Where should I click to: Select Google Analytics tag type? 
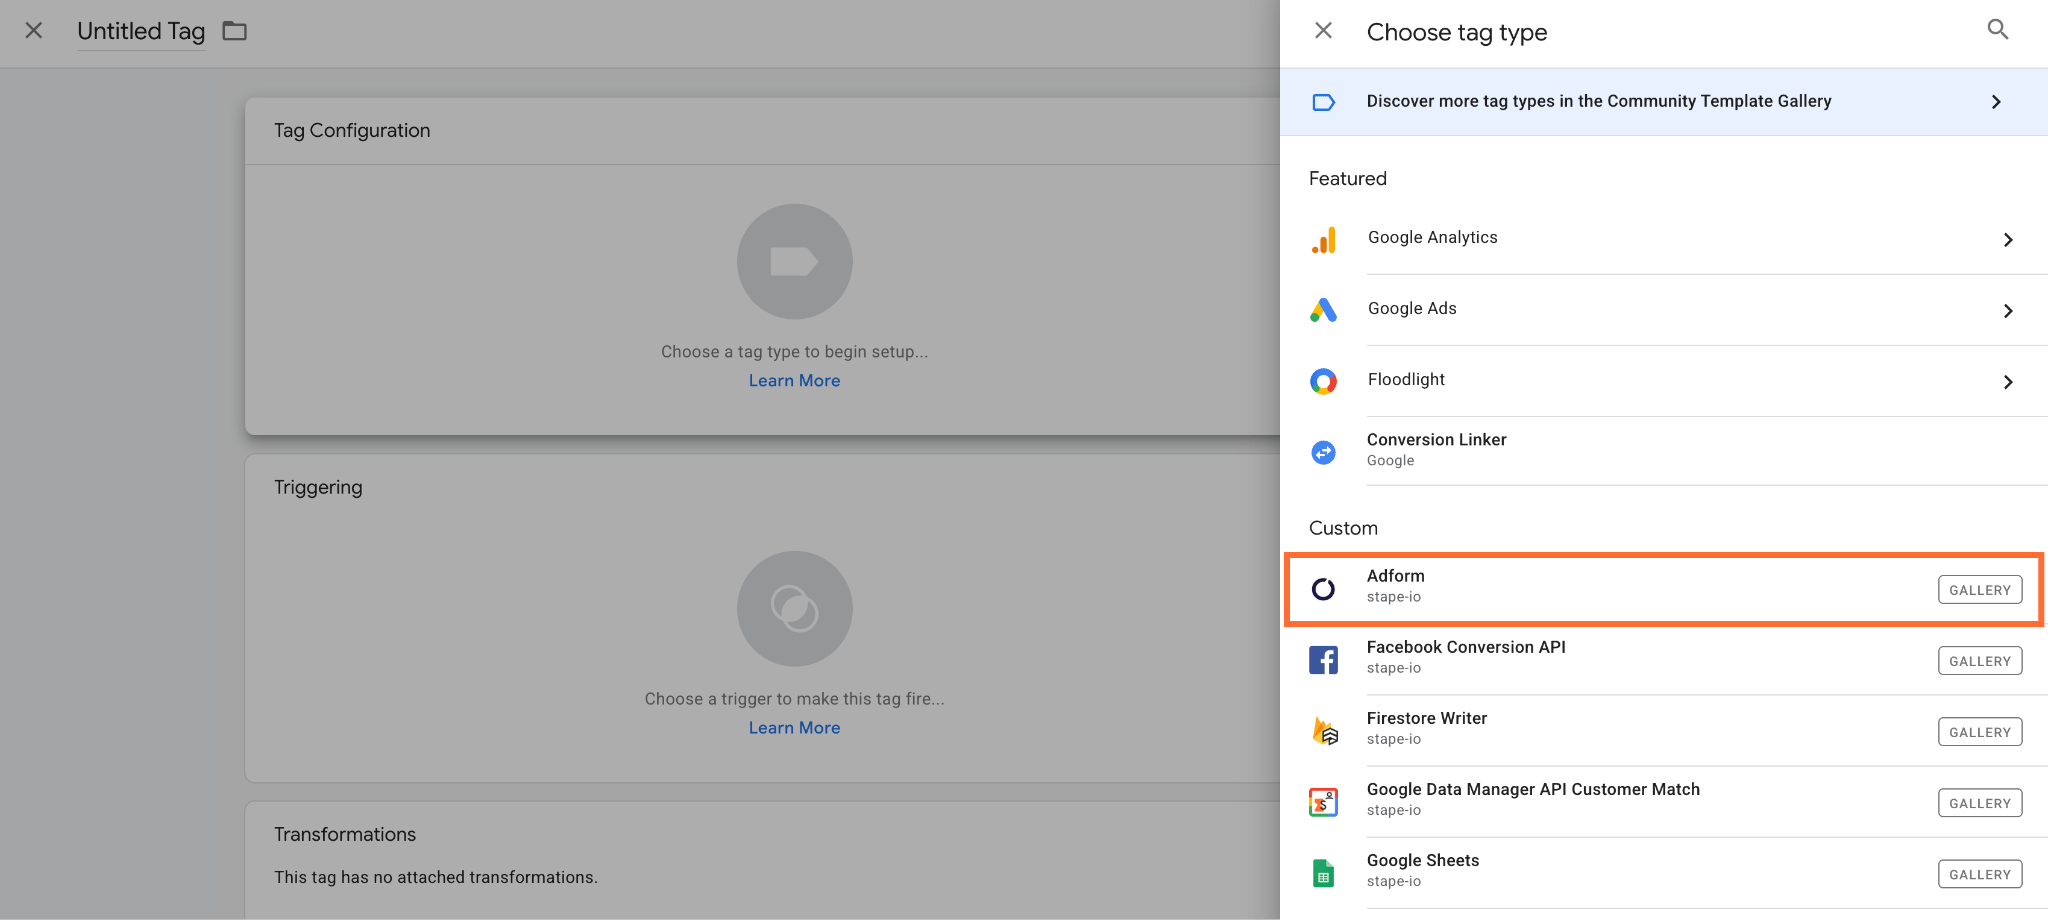1664,238
